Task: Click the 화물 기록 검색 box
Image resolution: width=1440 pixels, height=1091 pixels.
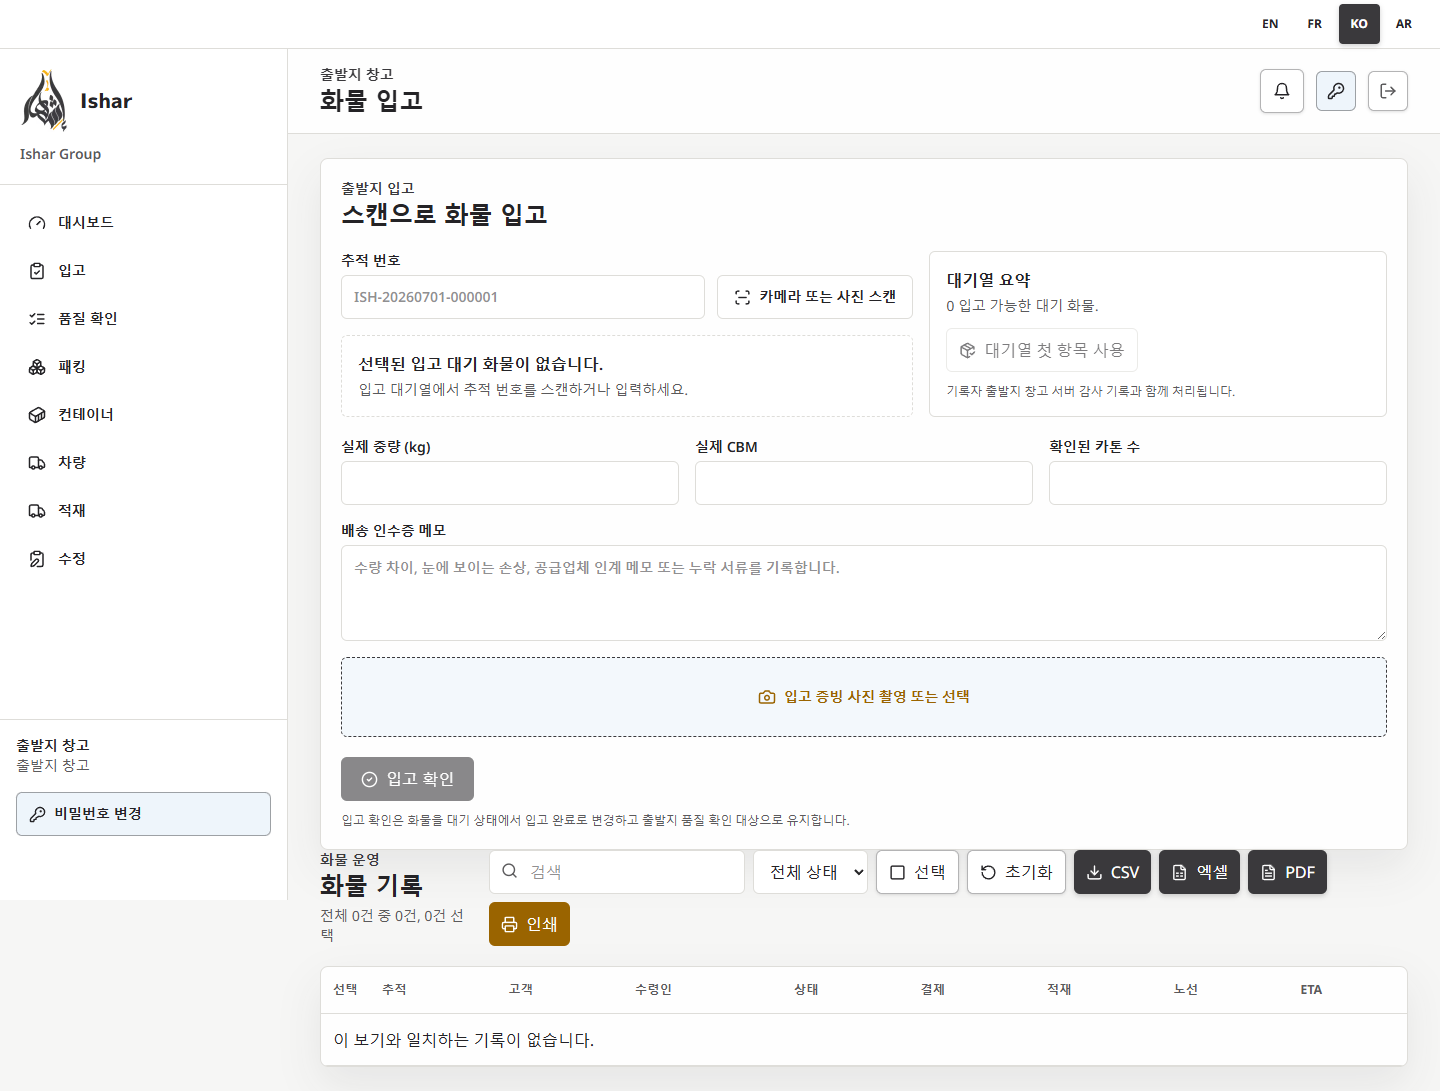Action: pos(617,872)
